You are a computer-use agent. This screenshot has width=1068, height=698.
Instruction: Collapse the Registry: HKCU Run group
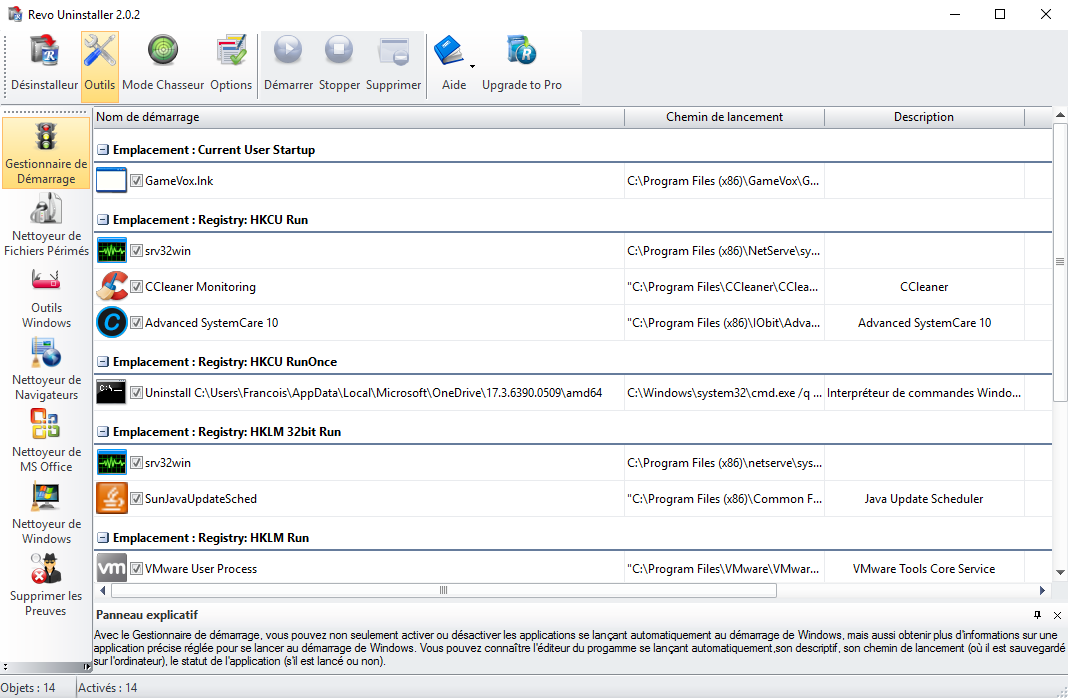103,220
